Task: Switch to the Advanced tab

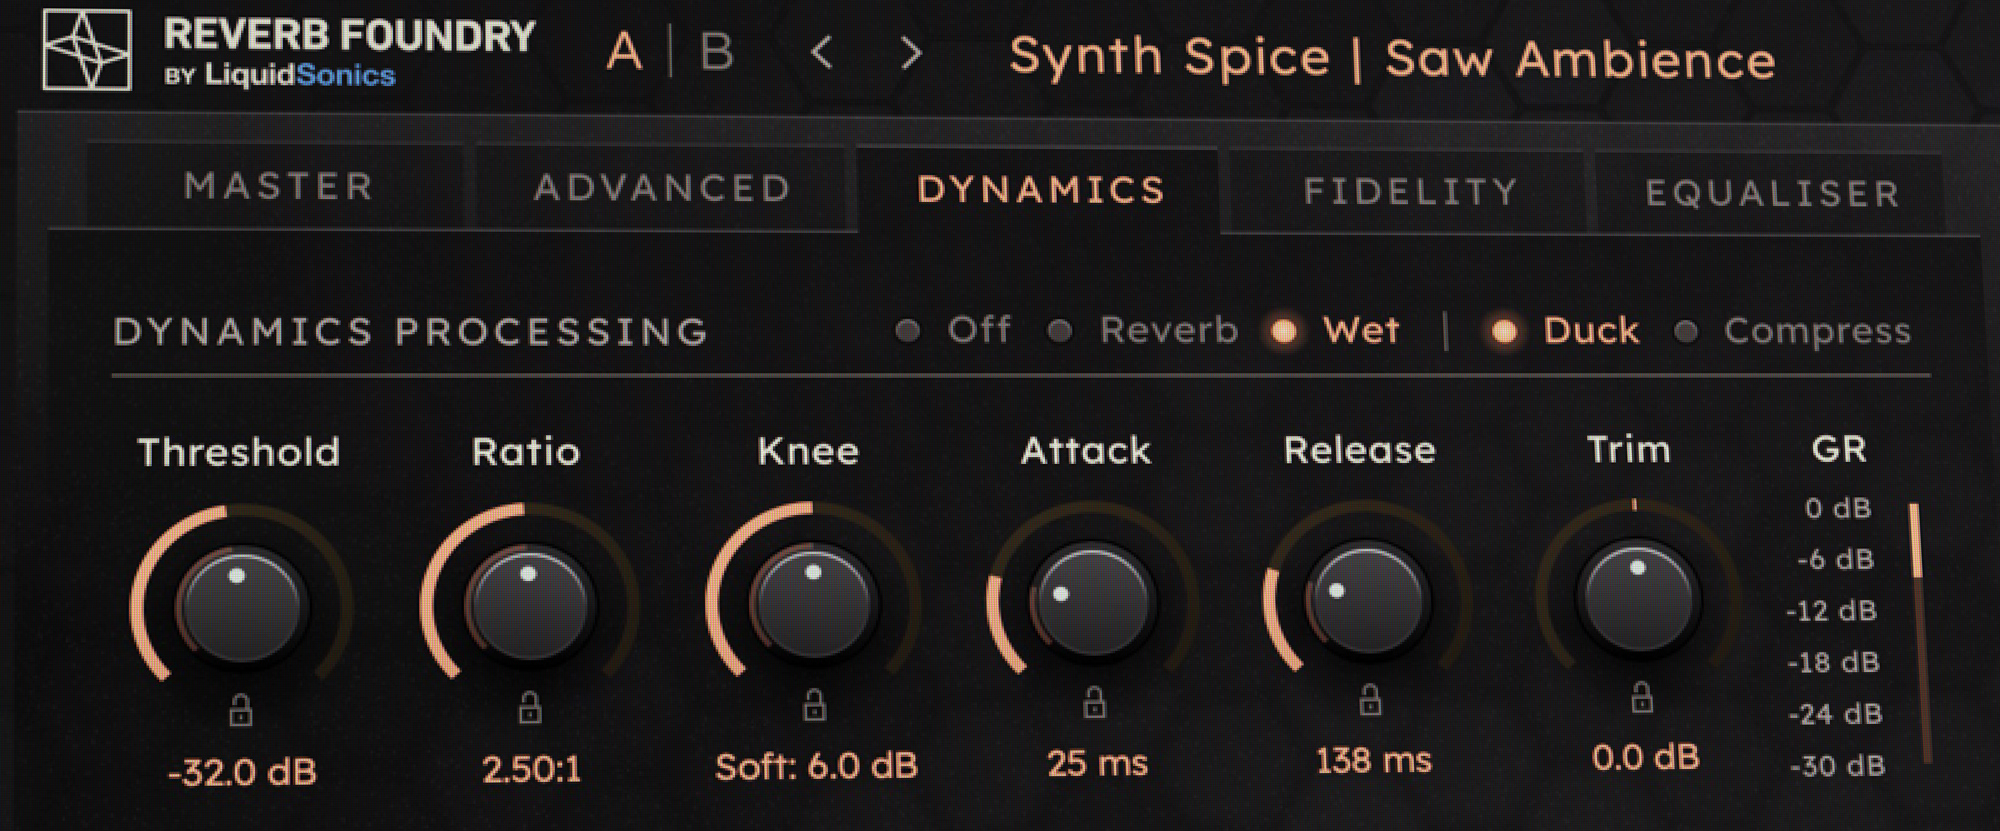Action: tap(662, 188)
